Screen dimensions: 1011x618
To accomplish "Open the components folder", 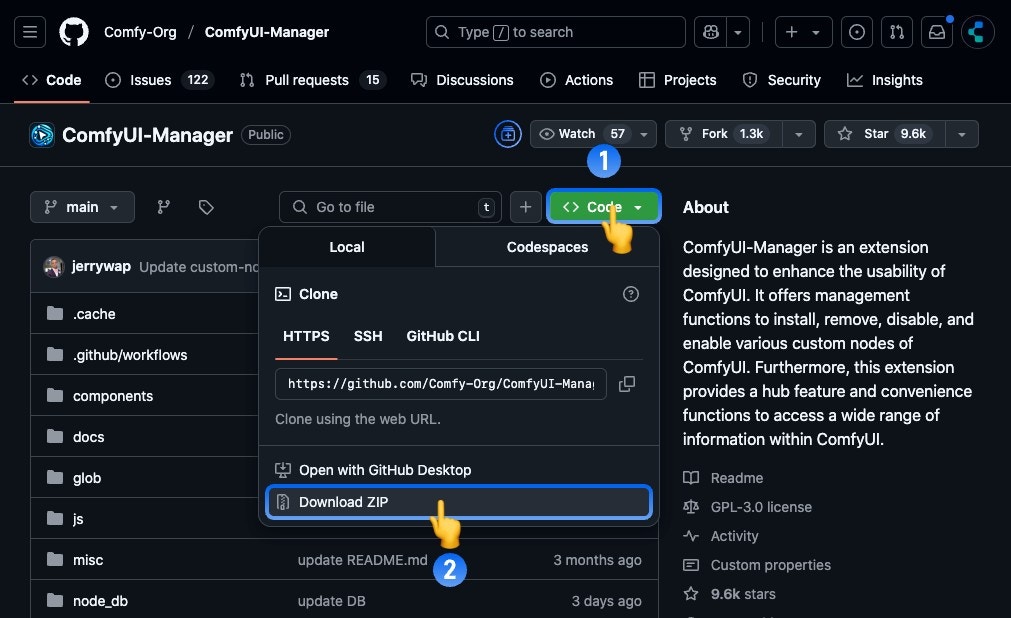I will coord(113,396).
